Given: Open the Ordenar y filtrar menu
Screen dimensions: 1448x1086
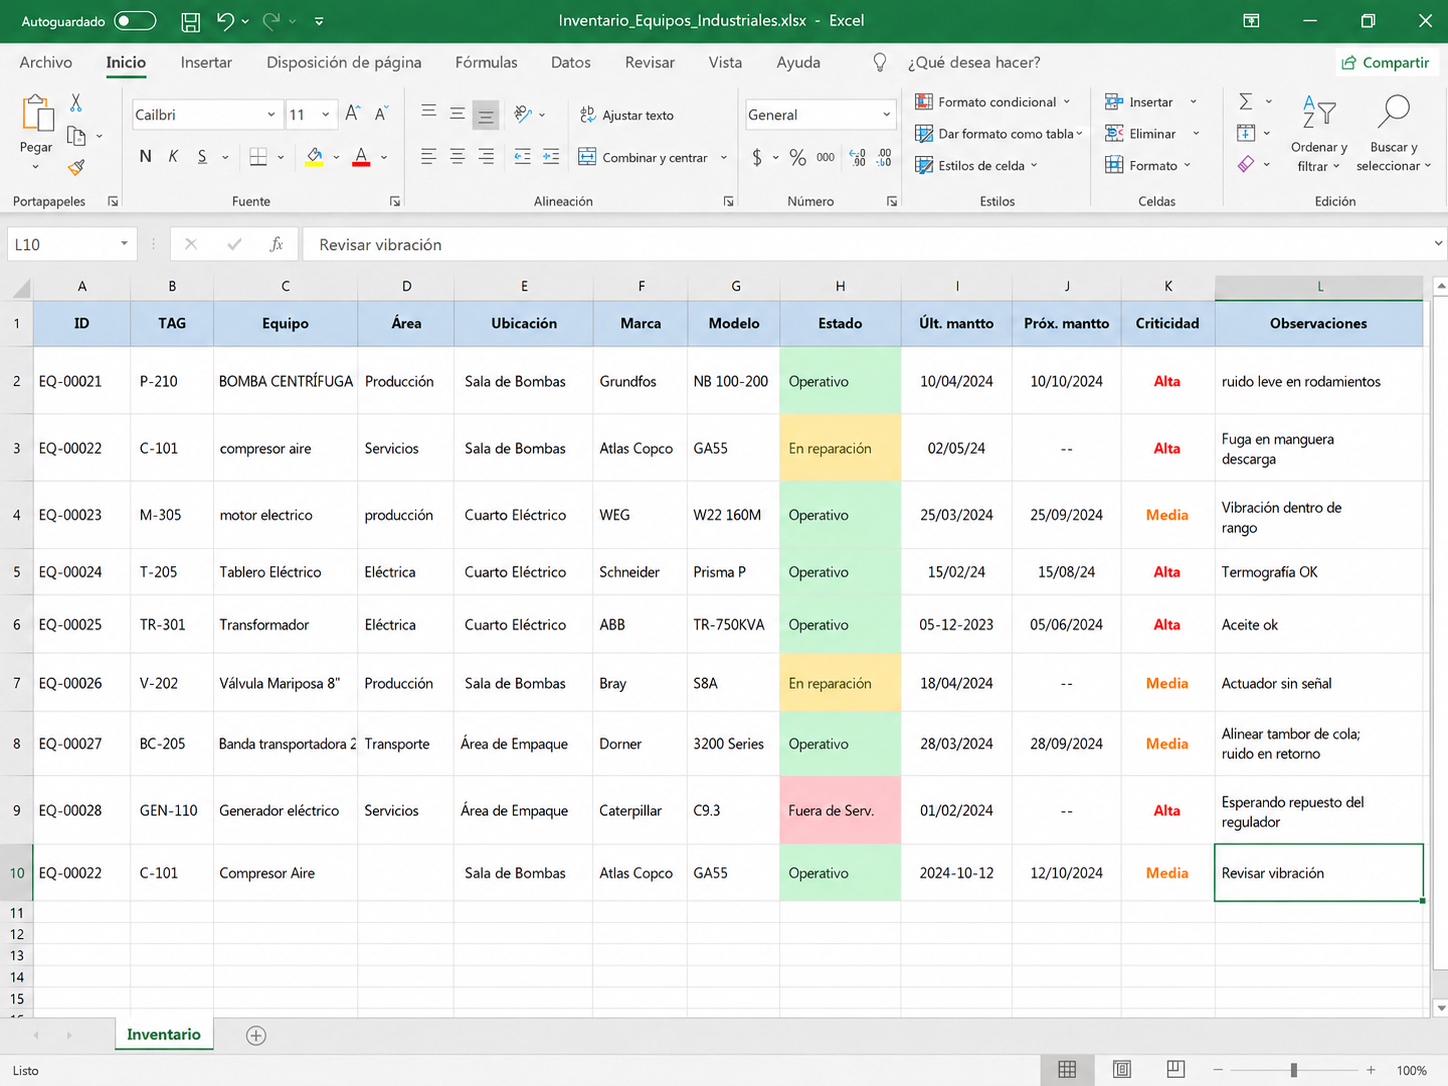Looking at the screenshot, I should point(1319,133).
